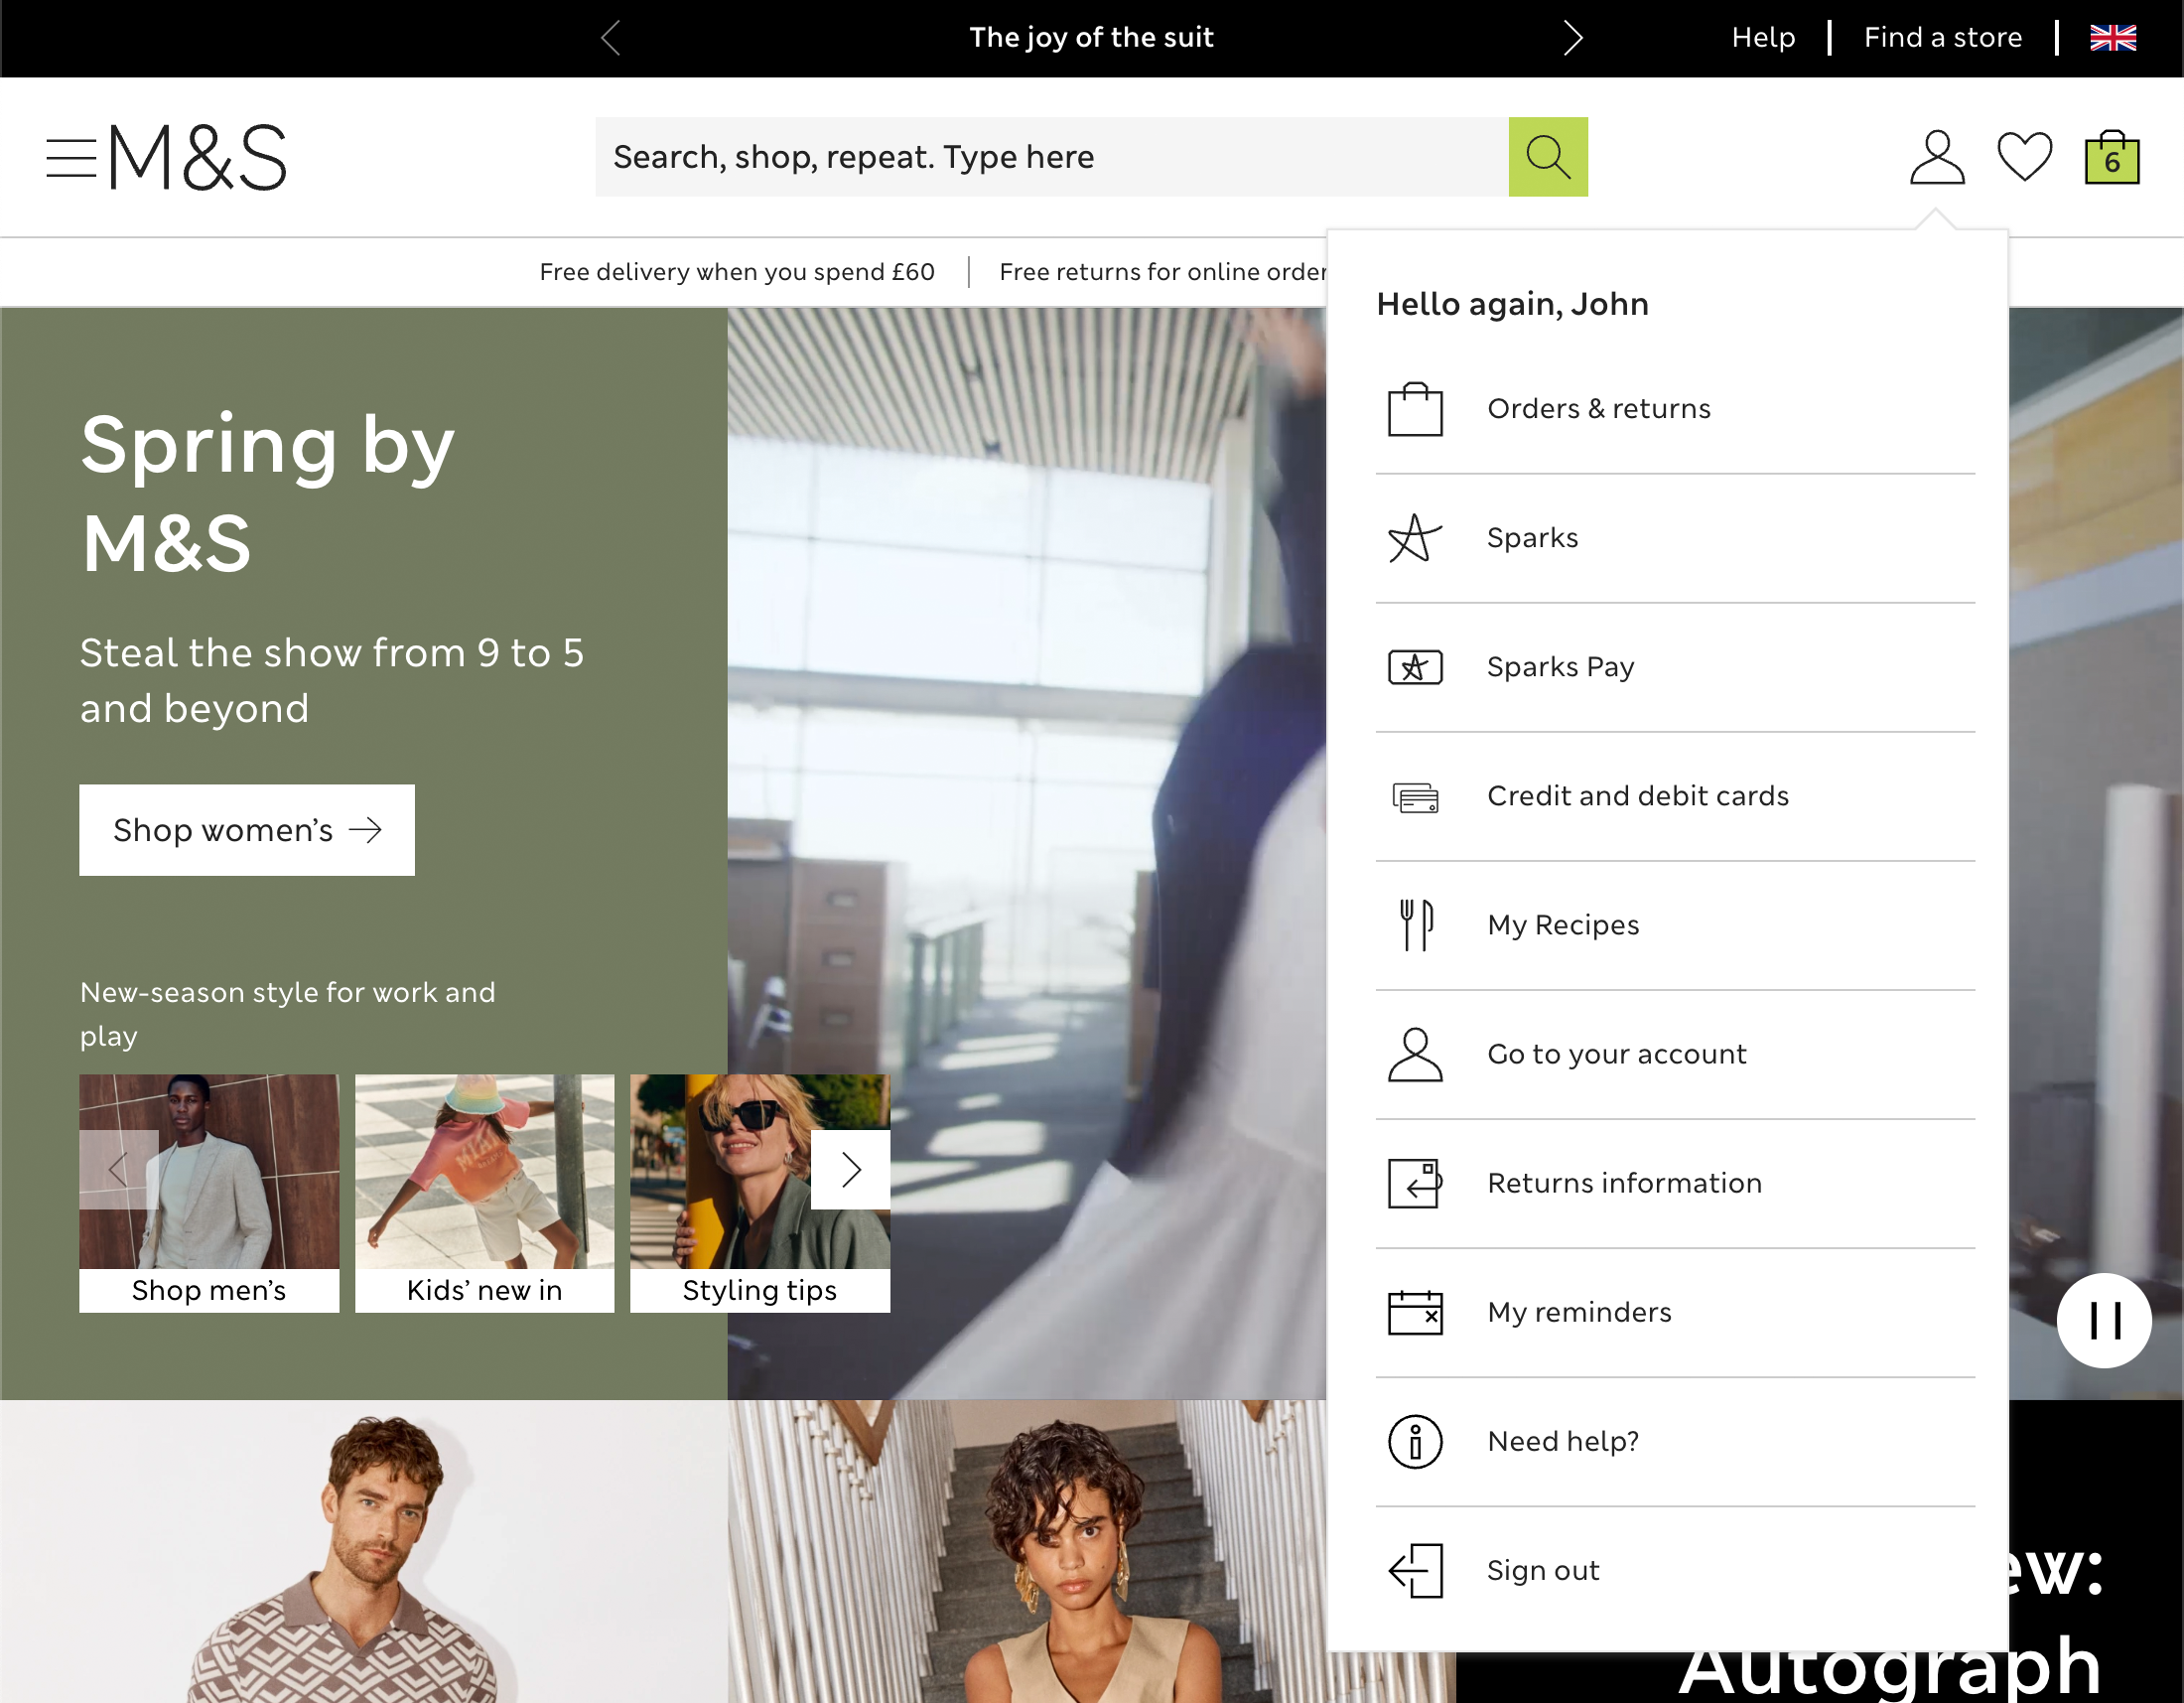Select Find a store
This screenshot has width=2184, height=1703.
1941,38
